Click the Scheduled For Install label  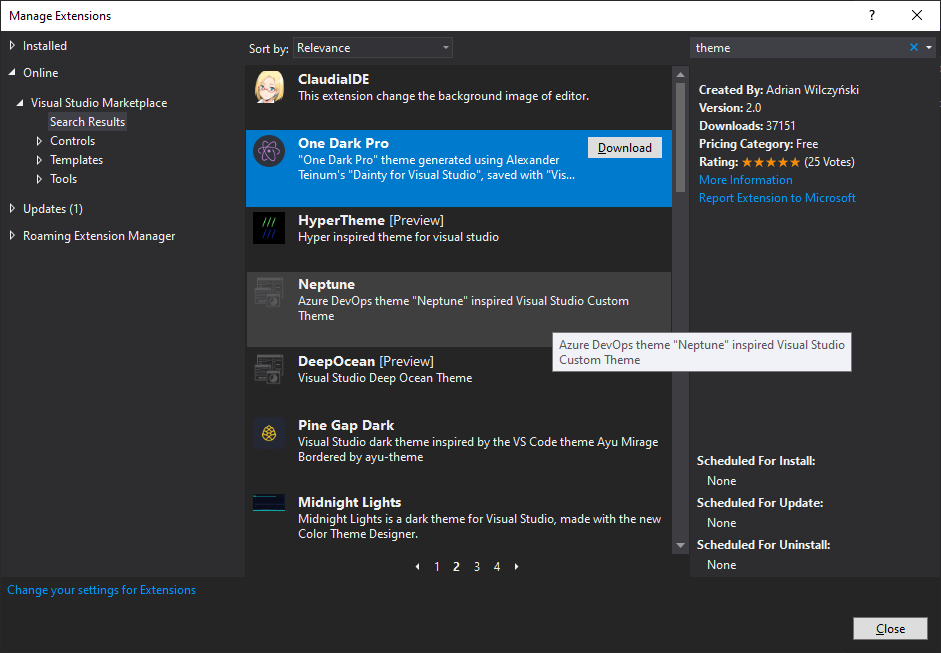(x=756, y=461)
